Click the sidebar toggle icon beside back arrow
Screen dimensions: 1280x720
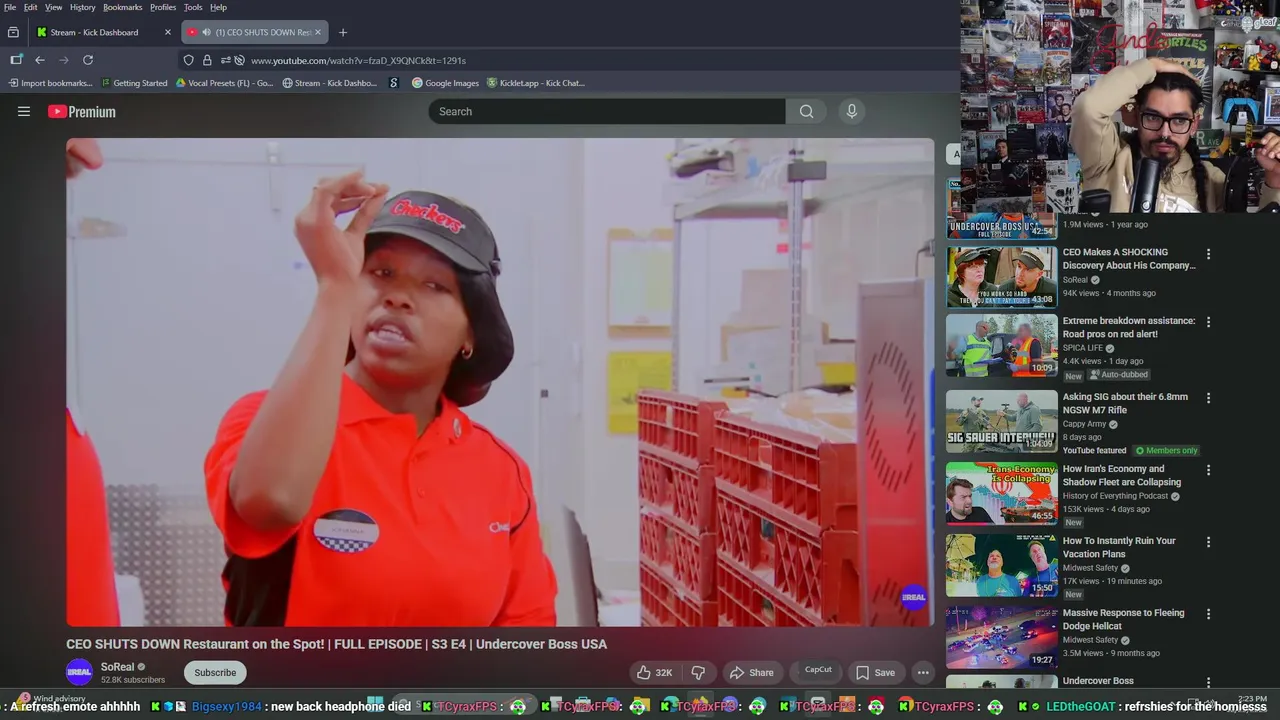tap(16, 60)
